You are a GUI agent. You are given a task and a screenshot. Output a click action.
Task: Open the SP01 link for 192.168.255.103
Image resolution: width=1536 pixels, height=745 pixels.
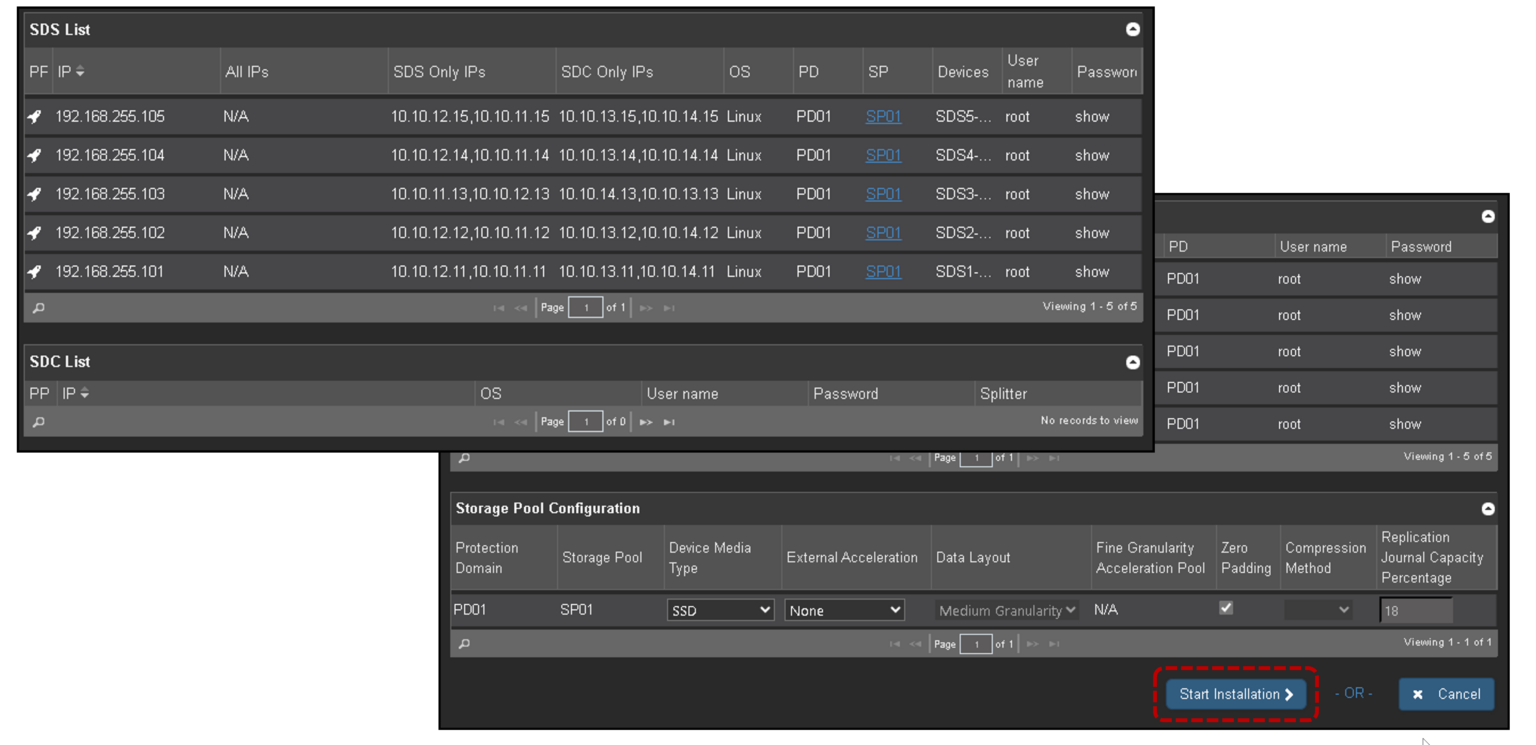pyautogui.click(x=883, y=194)
